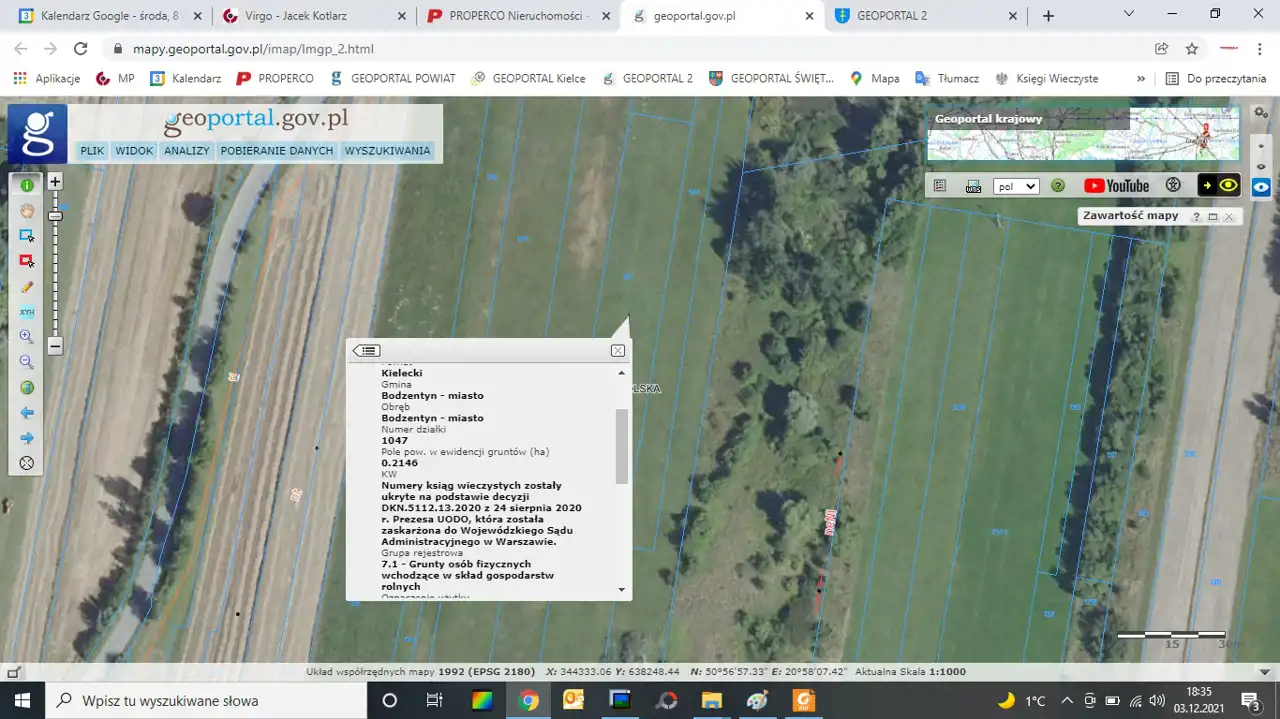This screenshot has width=1280, height=719.
Task: Open the YouTube link
Action: click(1116, 186)
